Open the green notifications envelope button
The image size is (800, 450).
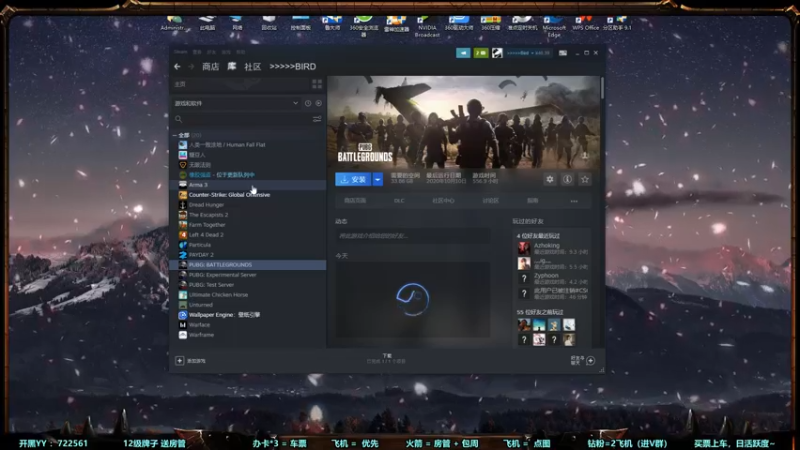[x=481, y=53]
